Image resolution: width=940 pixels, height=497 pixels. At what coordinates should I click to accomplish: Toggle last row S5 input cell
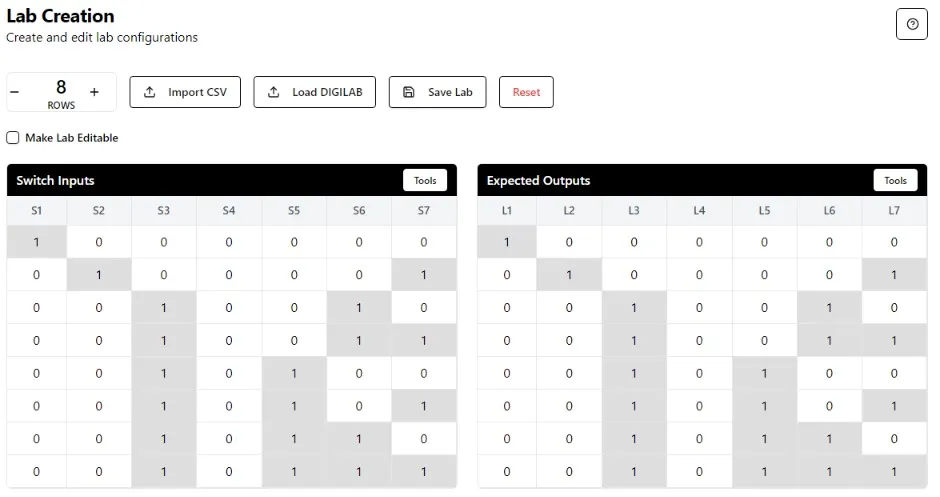(x=294, y=472)
